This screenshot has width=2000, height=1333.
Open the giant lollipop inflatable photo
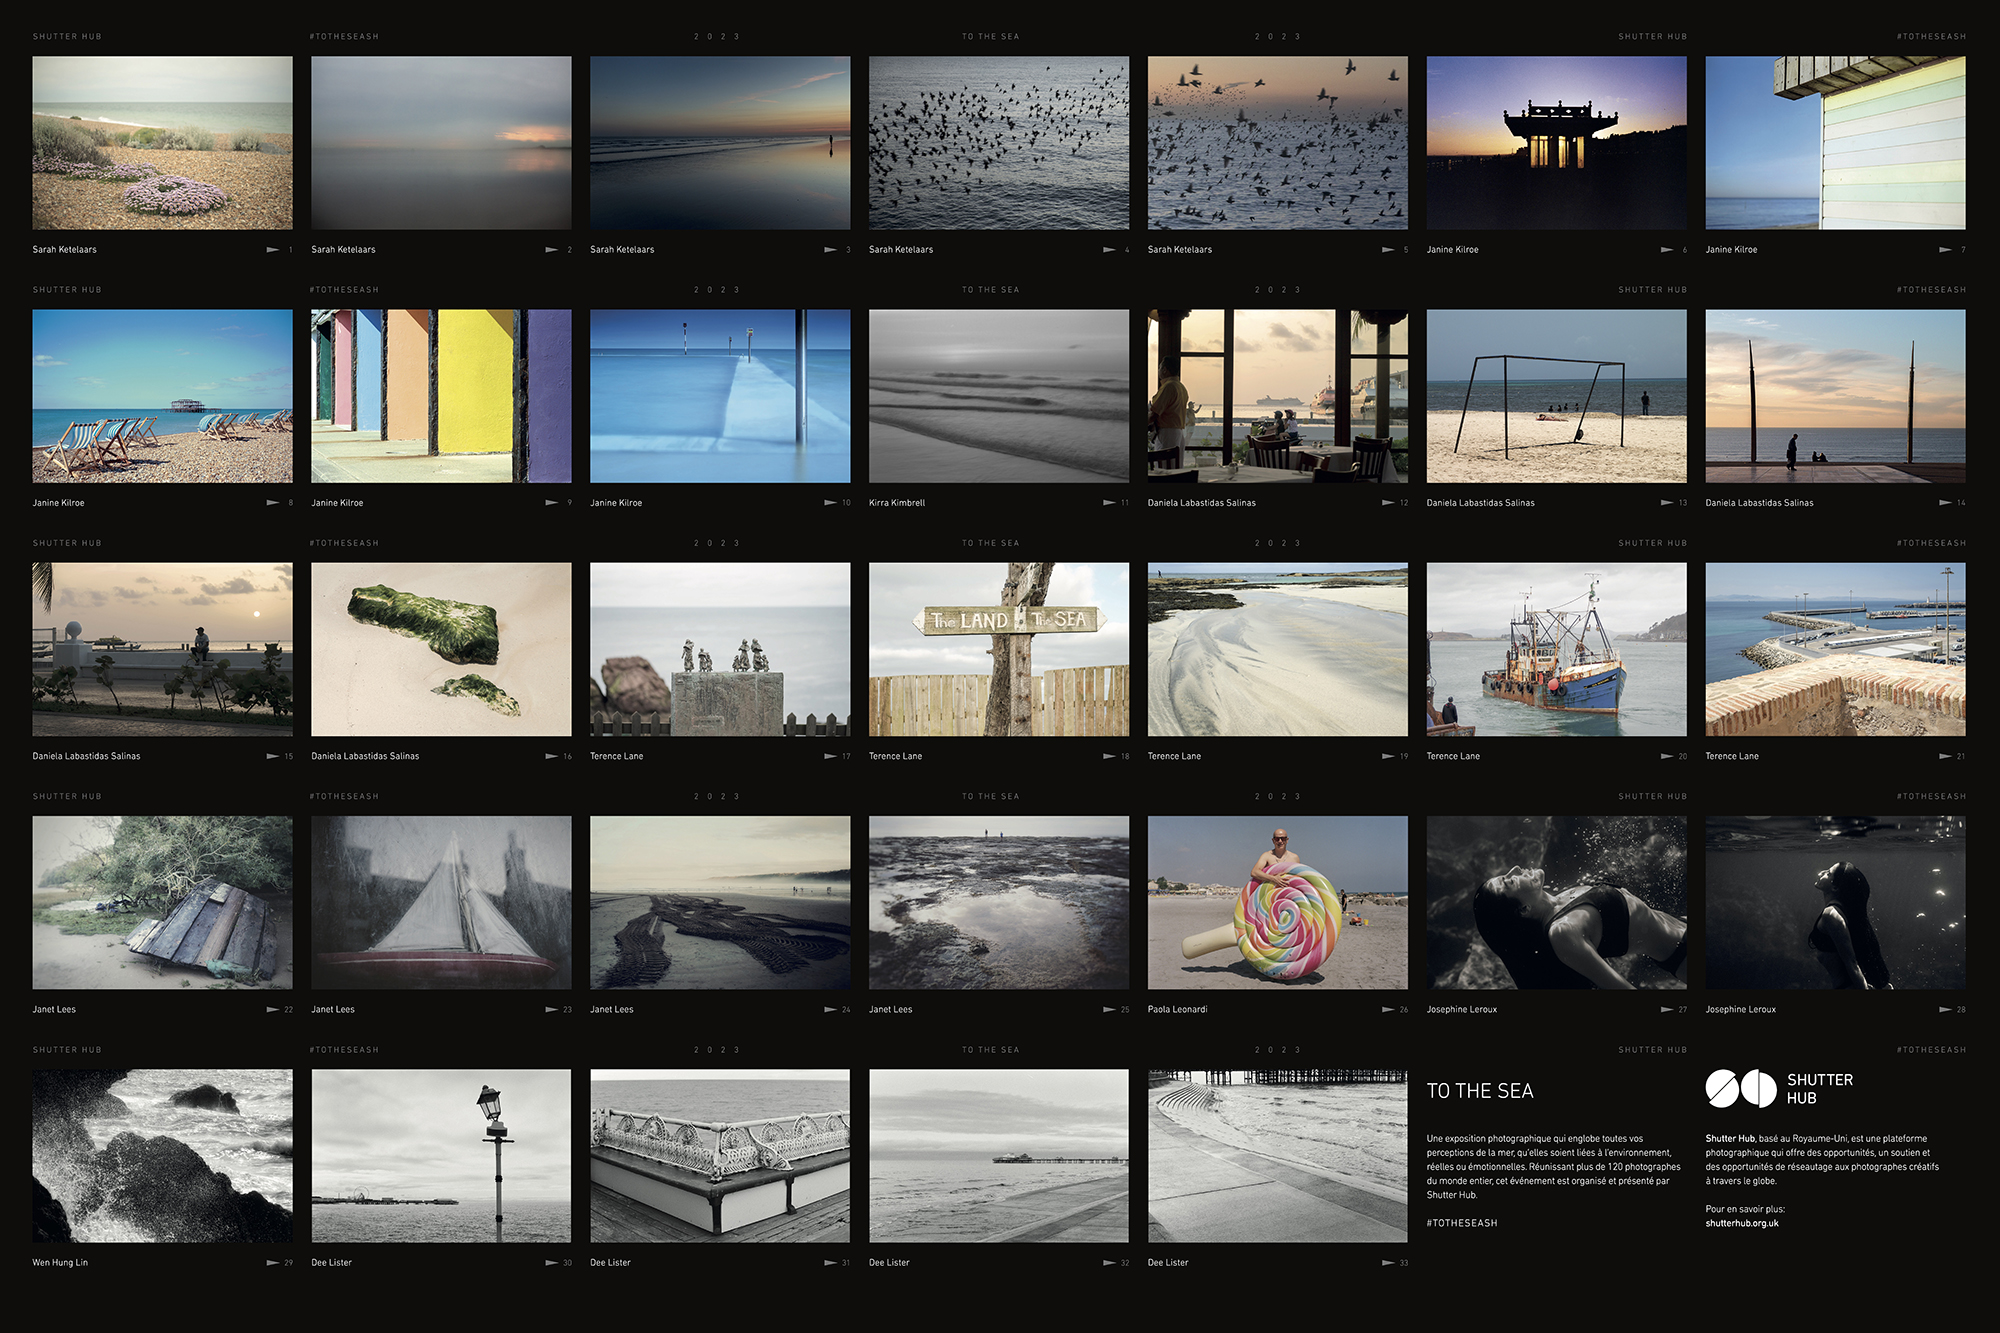1277,903
